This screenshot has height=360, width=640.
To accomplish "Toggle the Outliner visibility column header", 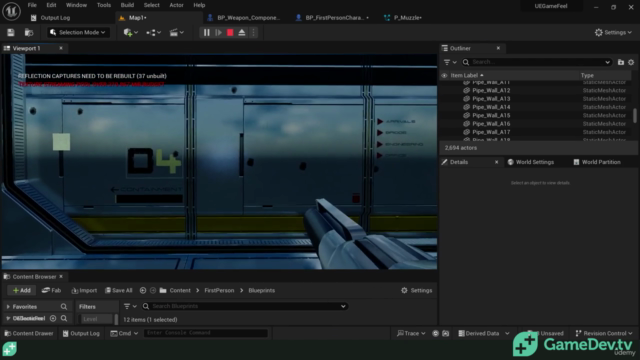I will [444, 76].
